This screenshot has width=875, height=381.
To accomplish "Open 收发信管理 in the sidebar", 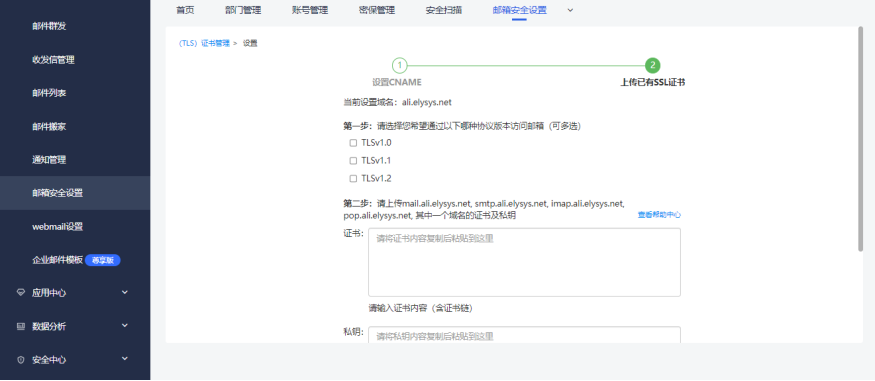I will pyautogui.click(x=53, y=60).
